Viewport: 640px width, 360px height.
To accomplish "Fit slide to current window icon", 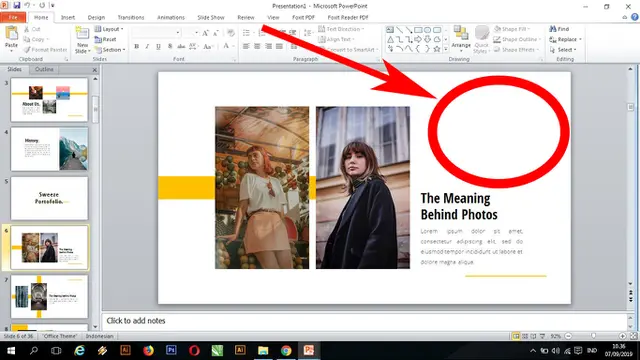I will coord(633,336).
